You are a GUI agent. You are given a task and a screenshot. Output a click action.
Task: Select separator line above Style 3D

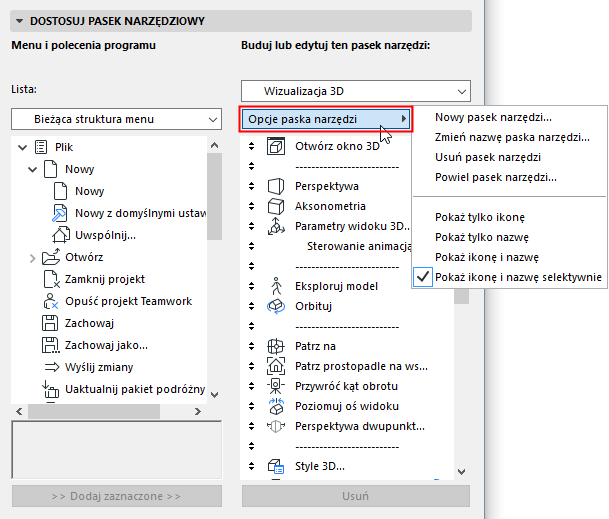point(347,446)
